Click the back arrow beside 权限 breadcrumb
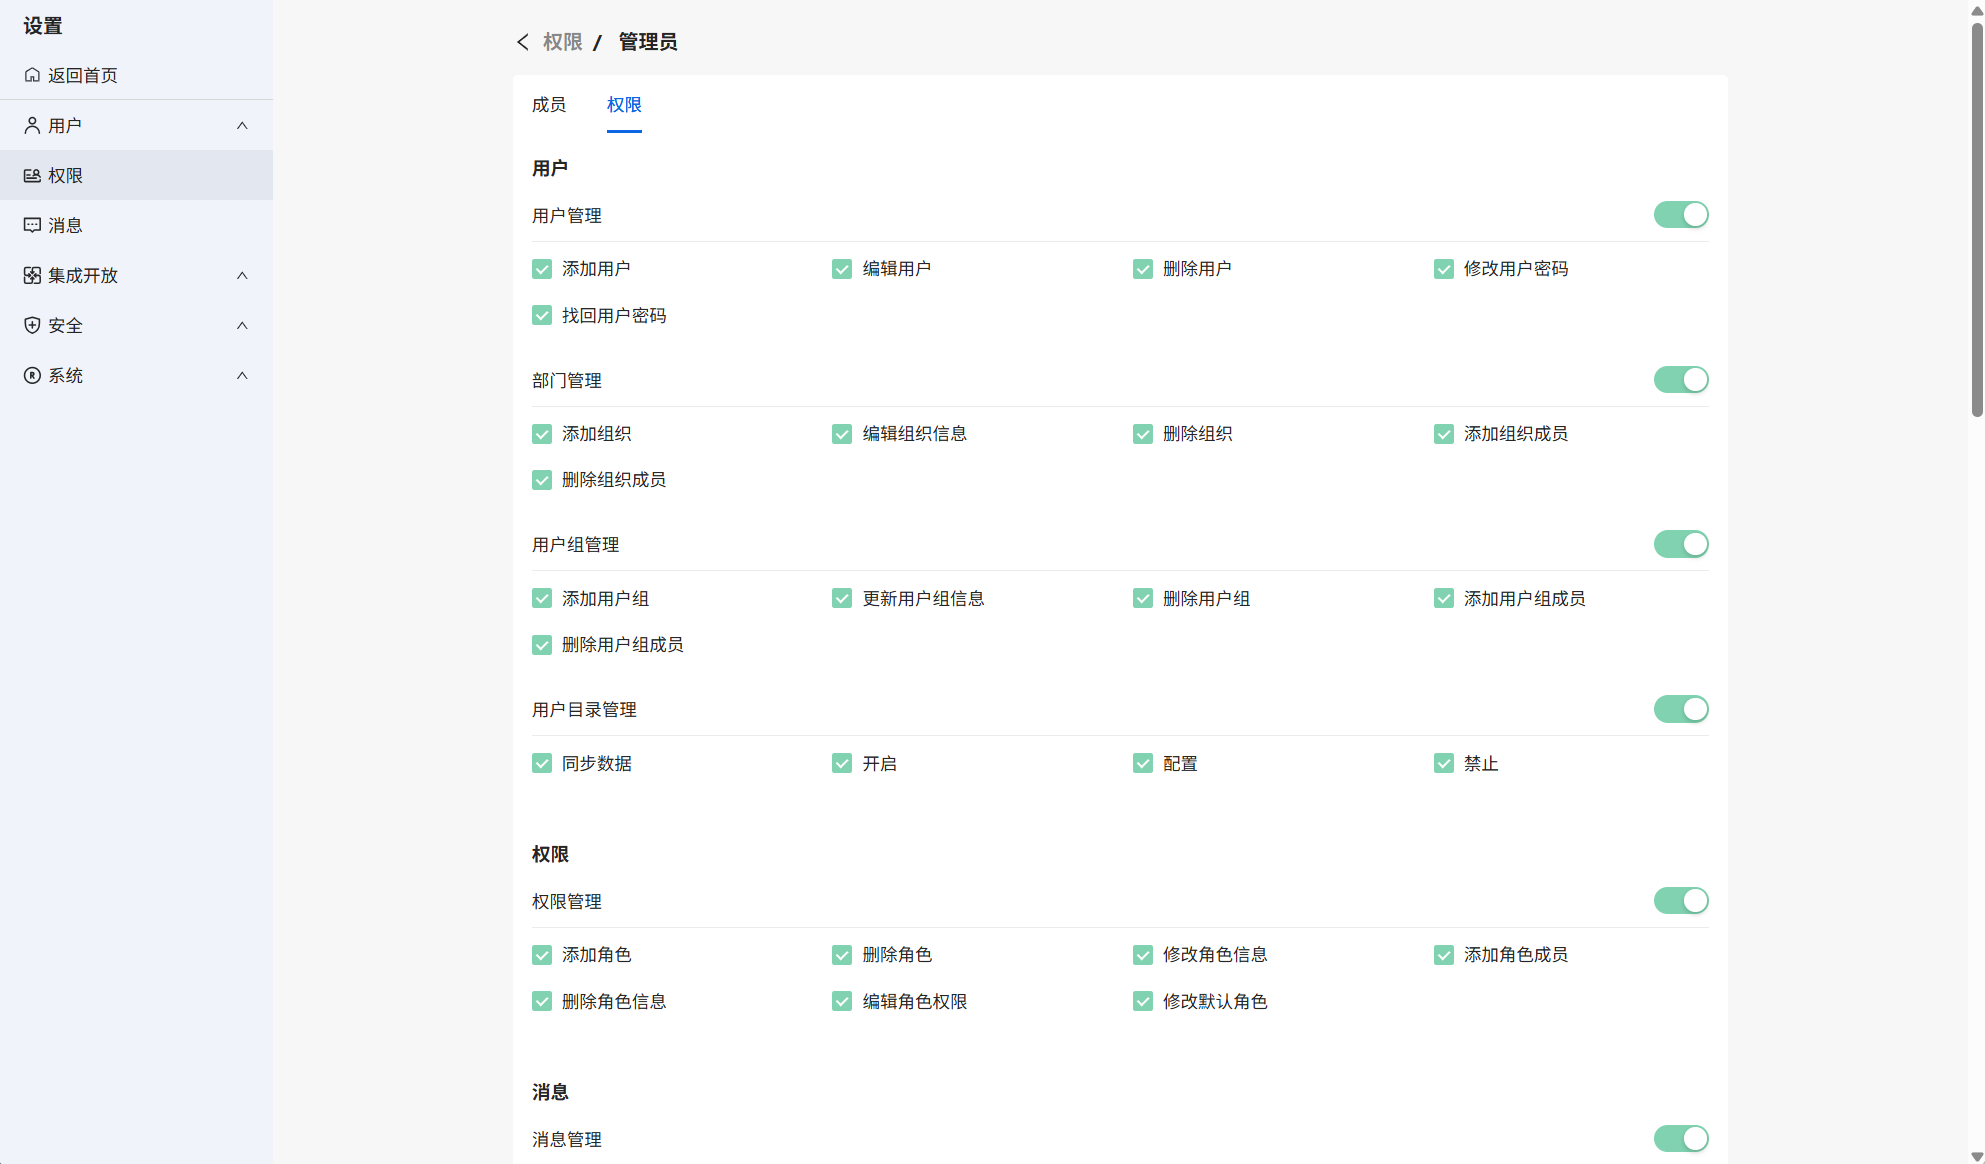Viewport: 1985px width, 1164px height. (x=522, y=42)
